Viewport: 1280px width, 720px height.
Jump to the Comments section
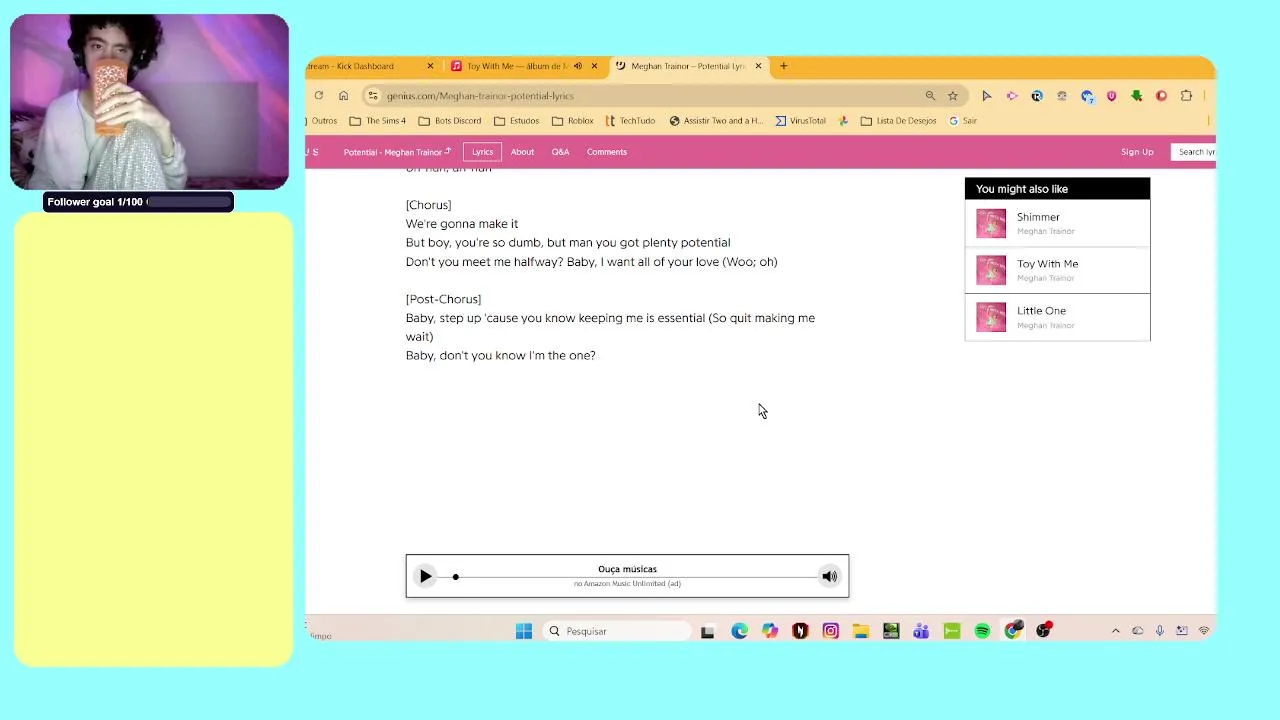point(607,152)
